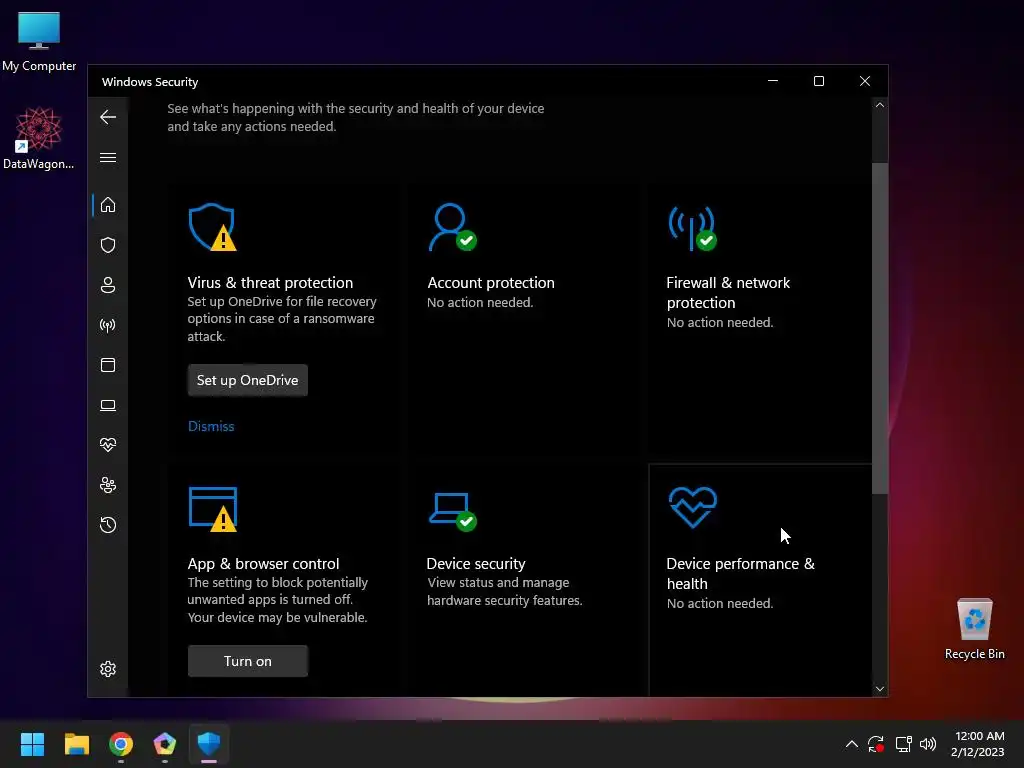The height and width of the screenshot is (768, 1024).
Task: Open the hamburger navigation menu
Action: pos(108,158)
